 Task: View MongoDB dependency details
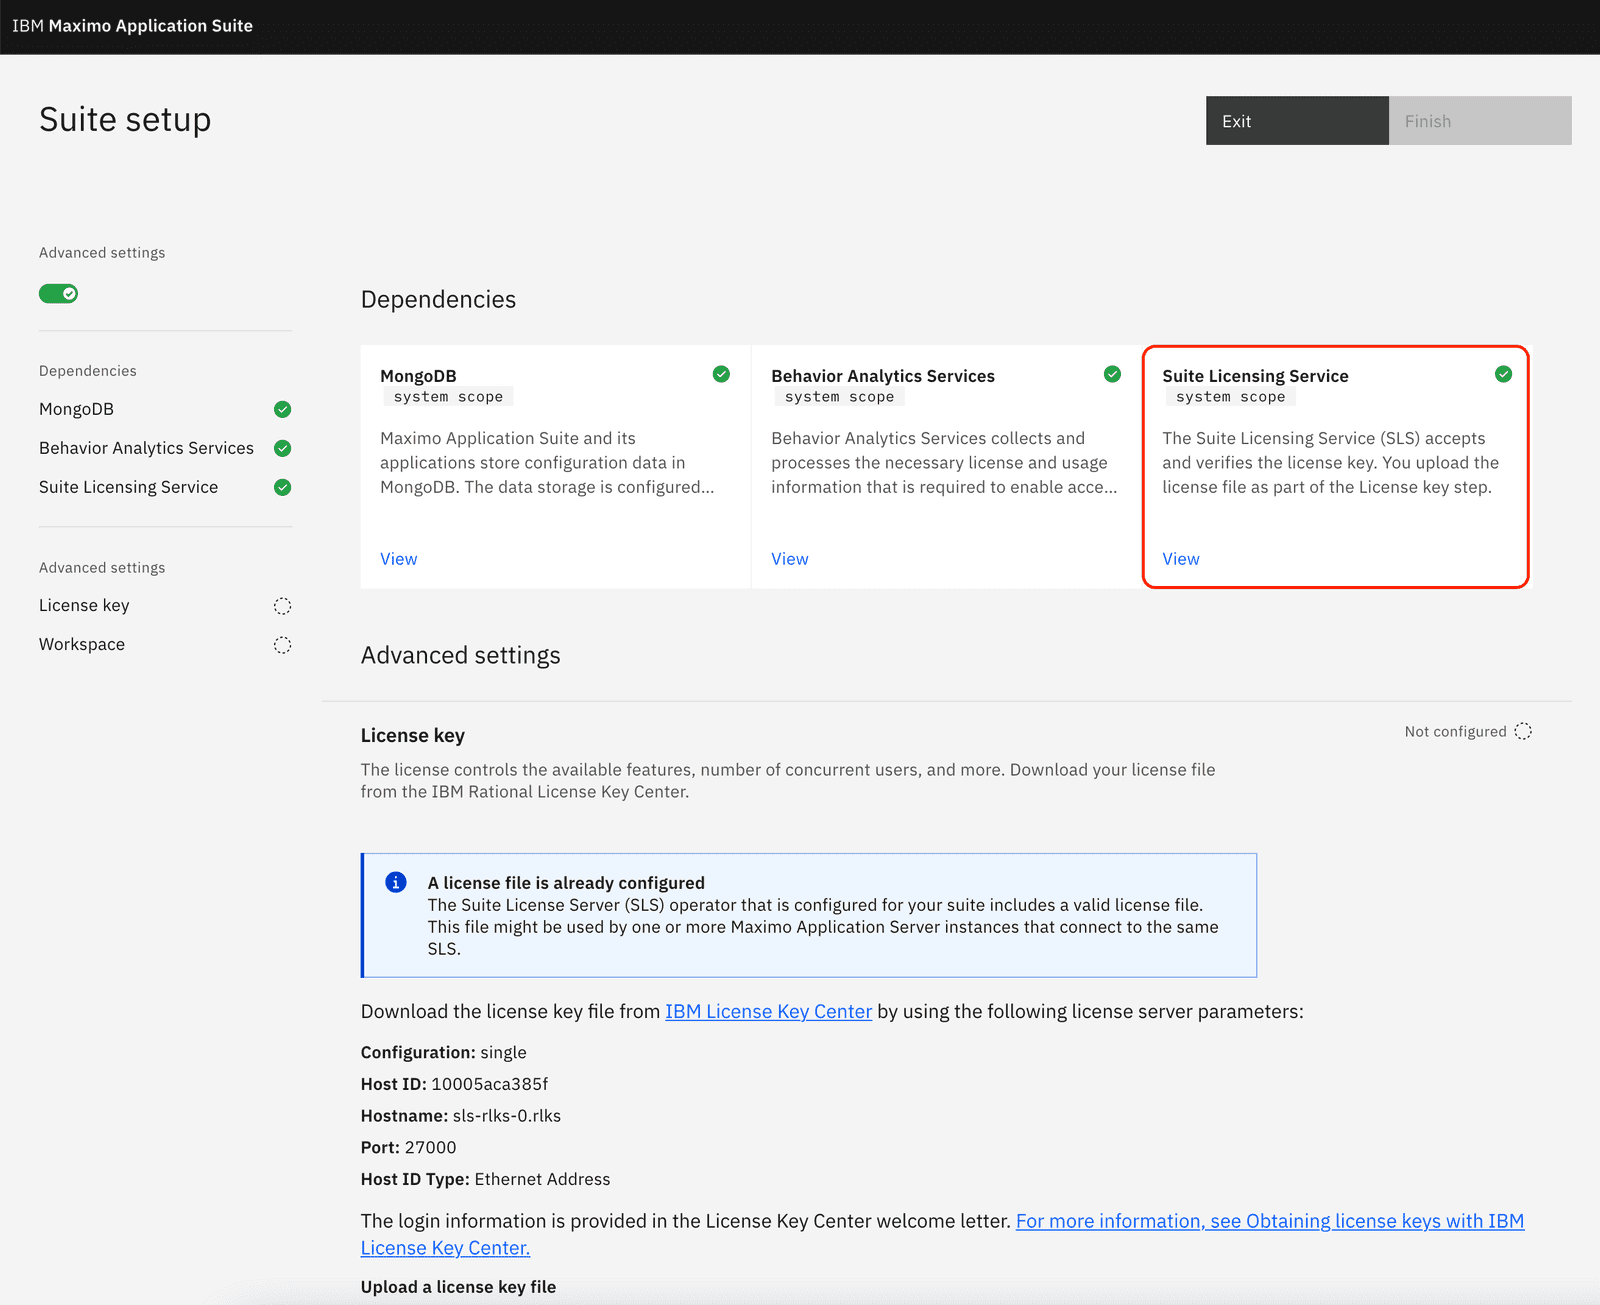pyautogui.click(x=398, y=558)
